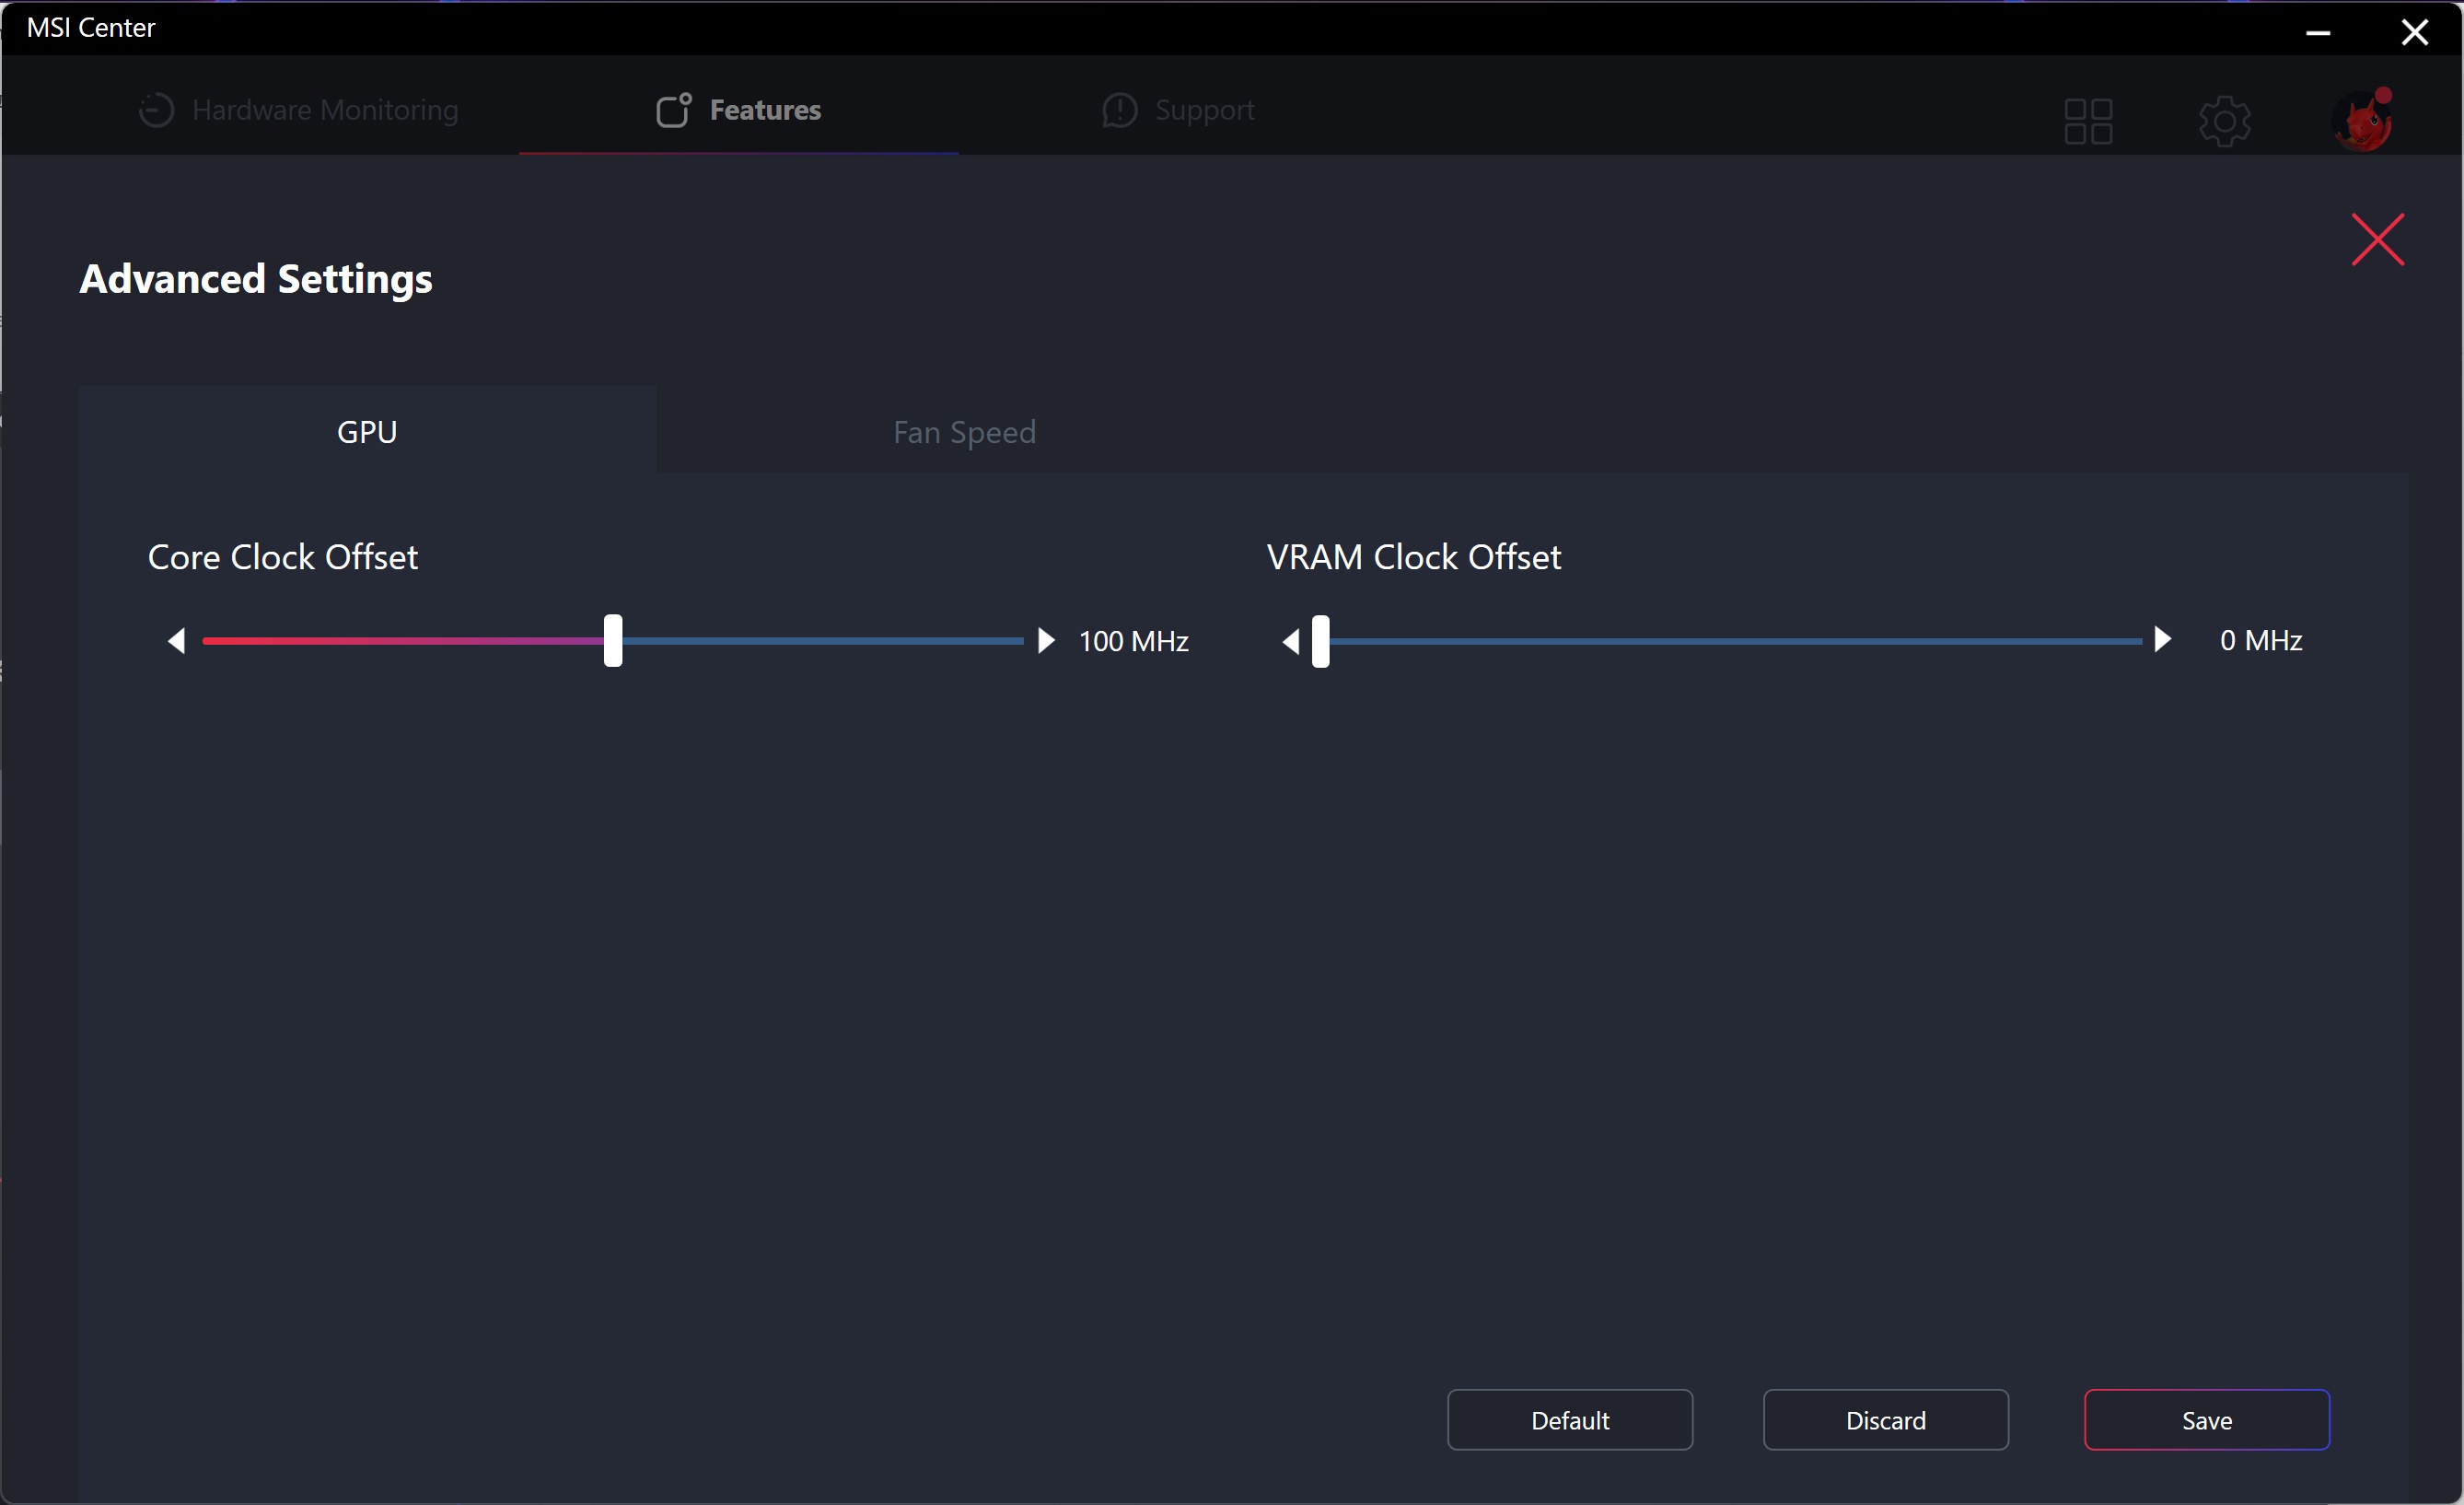
Task: Save the clock offset settings
Action: pyautogui.click(x=2206, y=1420)
